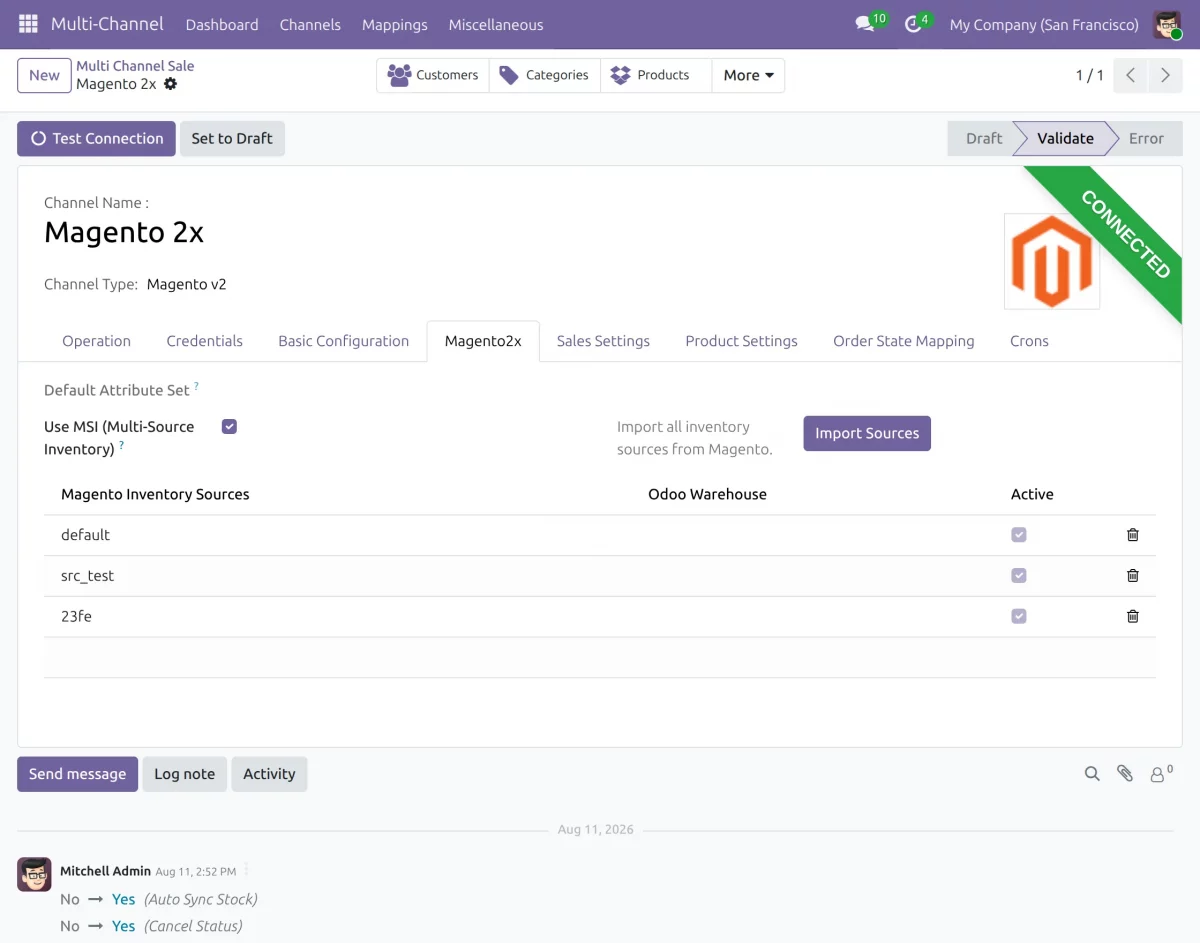Select the Validate status stage
This screenshot has height=943, width=1200.
[1065, 139]
